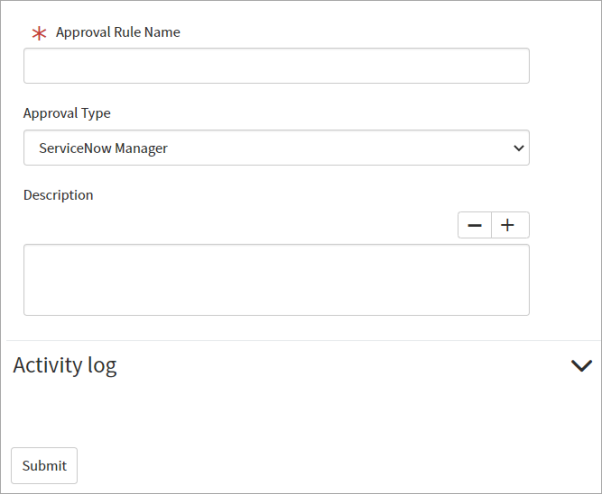
Task: Click the Description field label
Action: click(x=58, y=195)
